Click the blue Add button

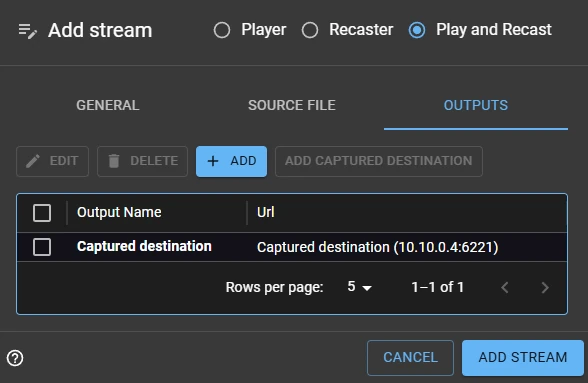click(231, 161)
